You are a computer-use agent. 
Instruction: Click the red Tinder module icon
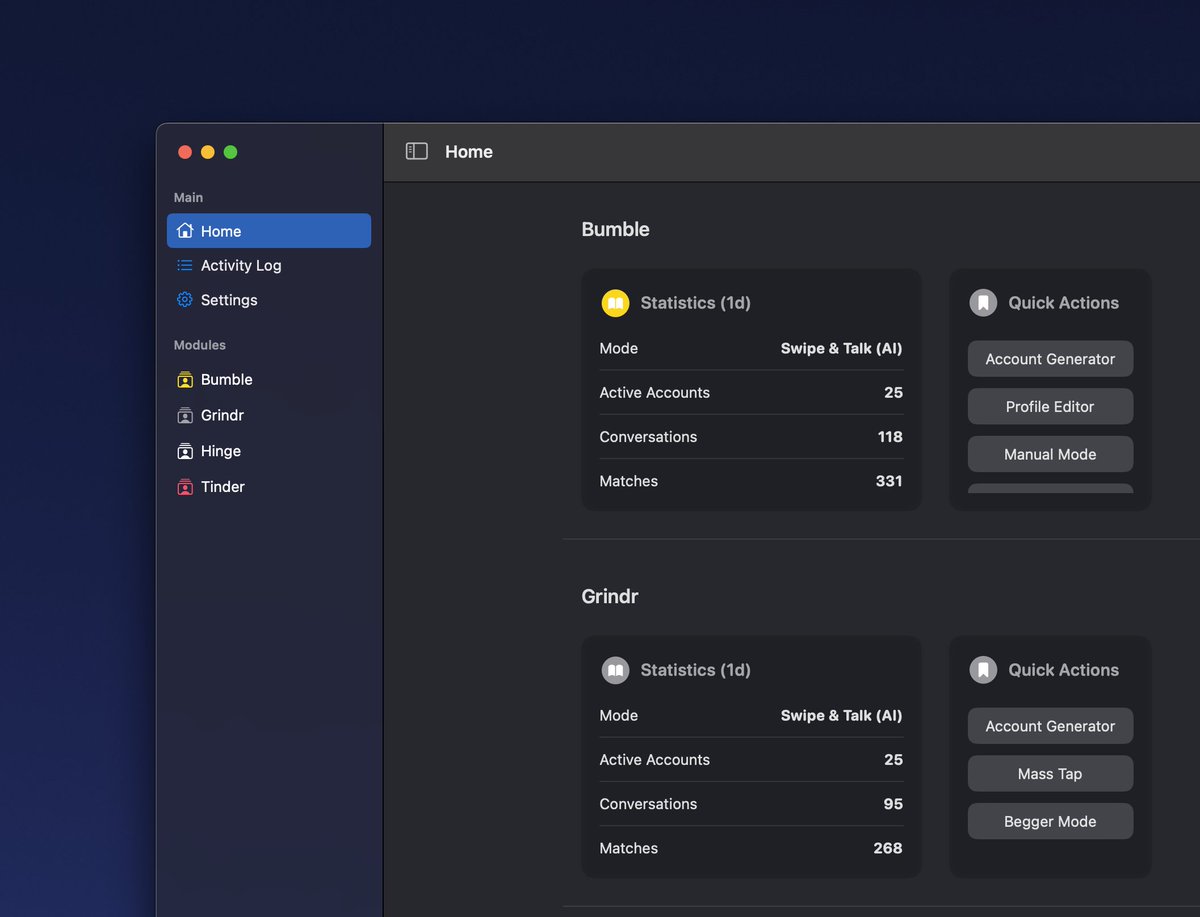pyautogui.click(x=185, y=487)
